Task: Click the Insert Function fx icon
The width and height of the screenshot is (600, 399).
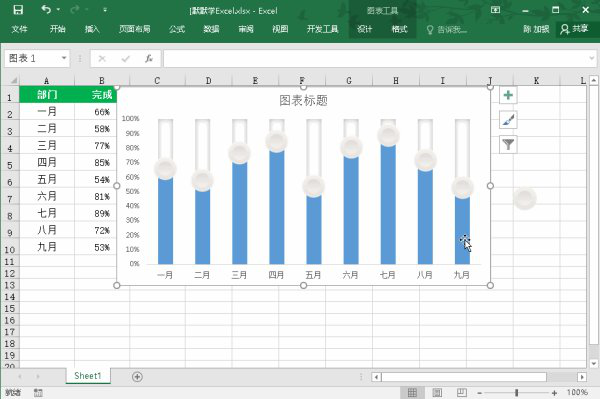Action: (149, 59)
